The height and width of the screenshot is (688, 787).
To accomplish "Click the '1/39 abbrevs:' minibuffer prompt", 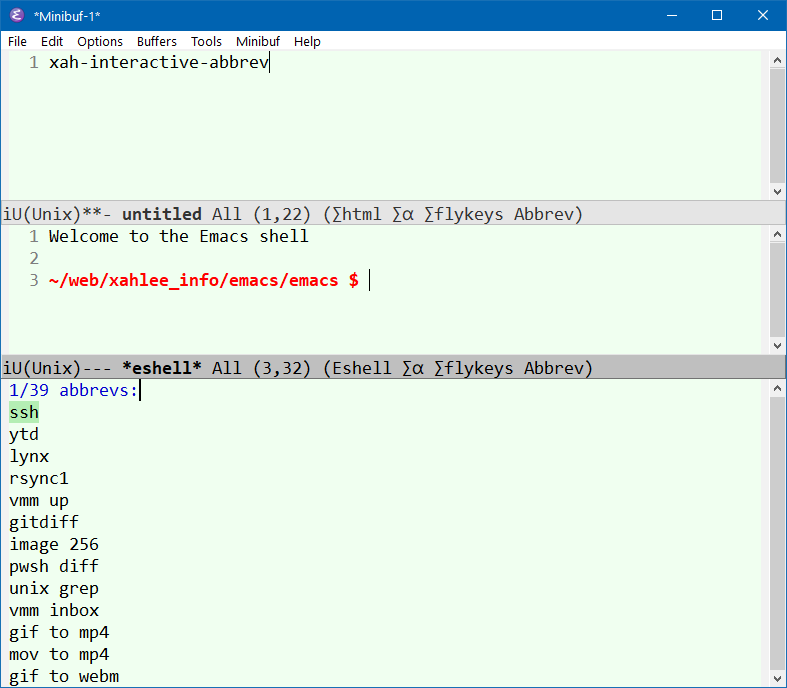I will point(73,390).
